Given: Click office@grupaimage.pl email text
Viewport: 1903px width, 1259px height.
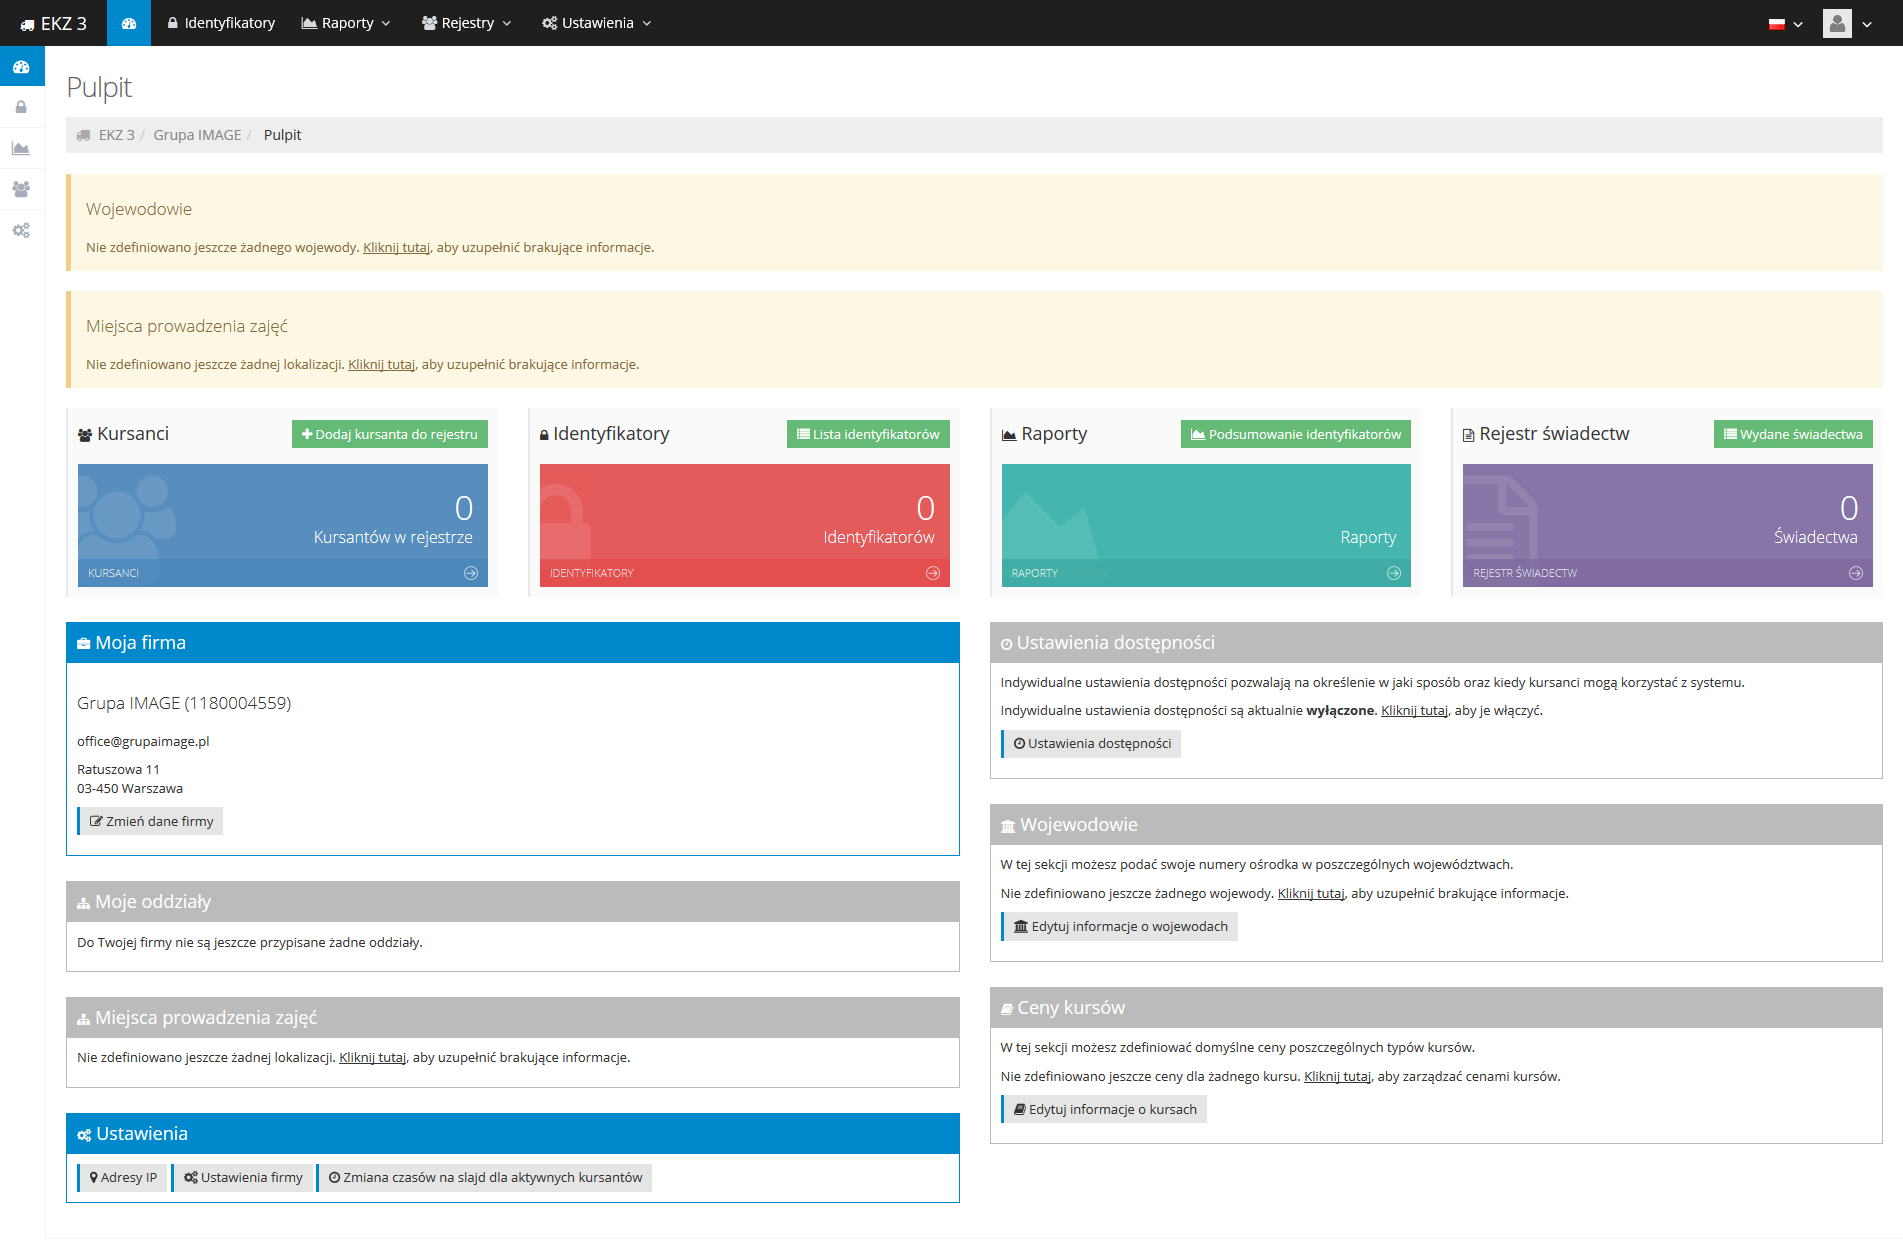Looking at the screenshot, I should (x=143, y=742).
